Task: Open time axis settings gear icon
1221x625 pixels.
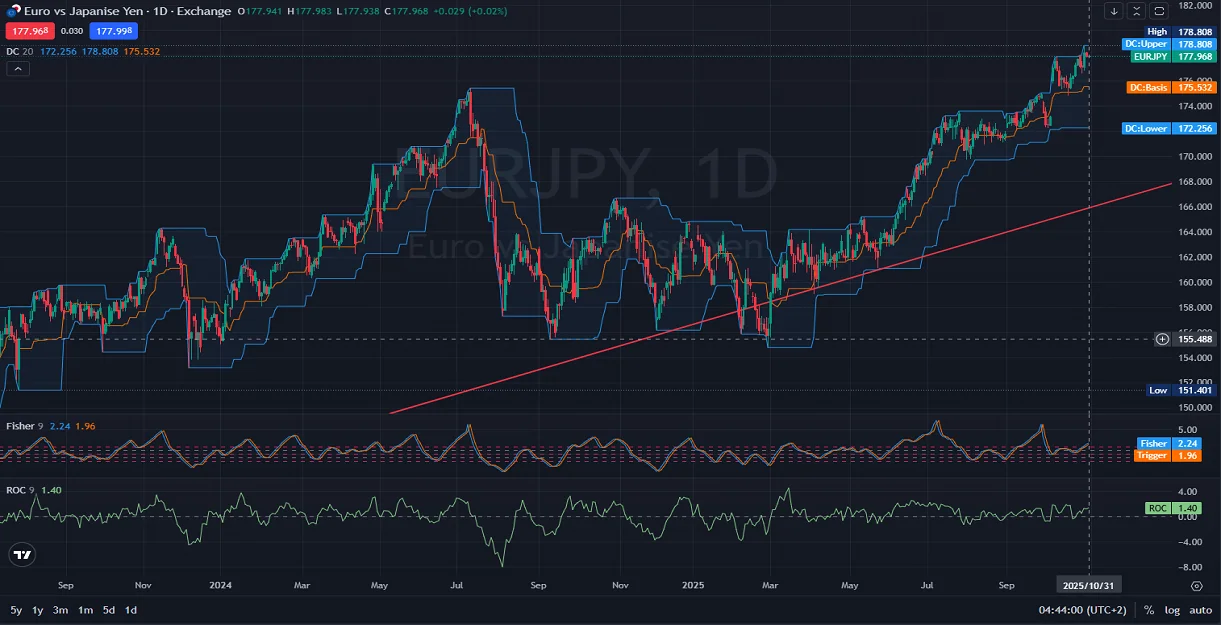Action: click(1197, 585)
